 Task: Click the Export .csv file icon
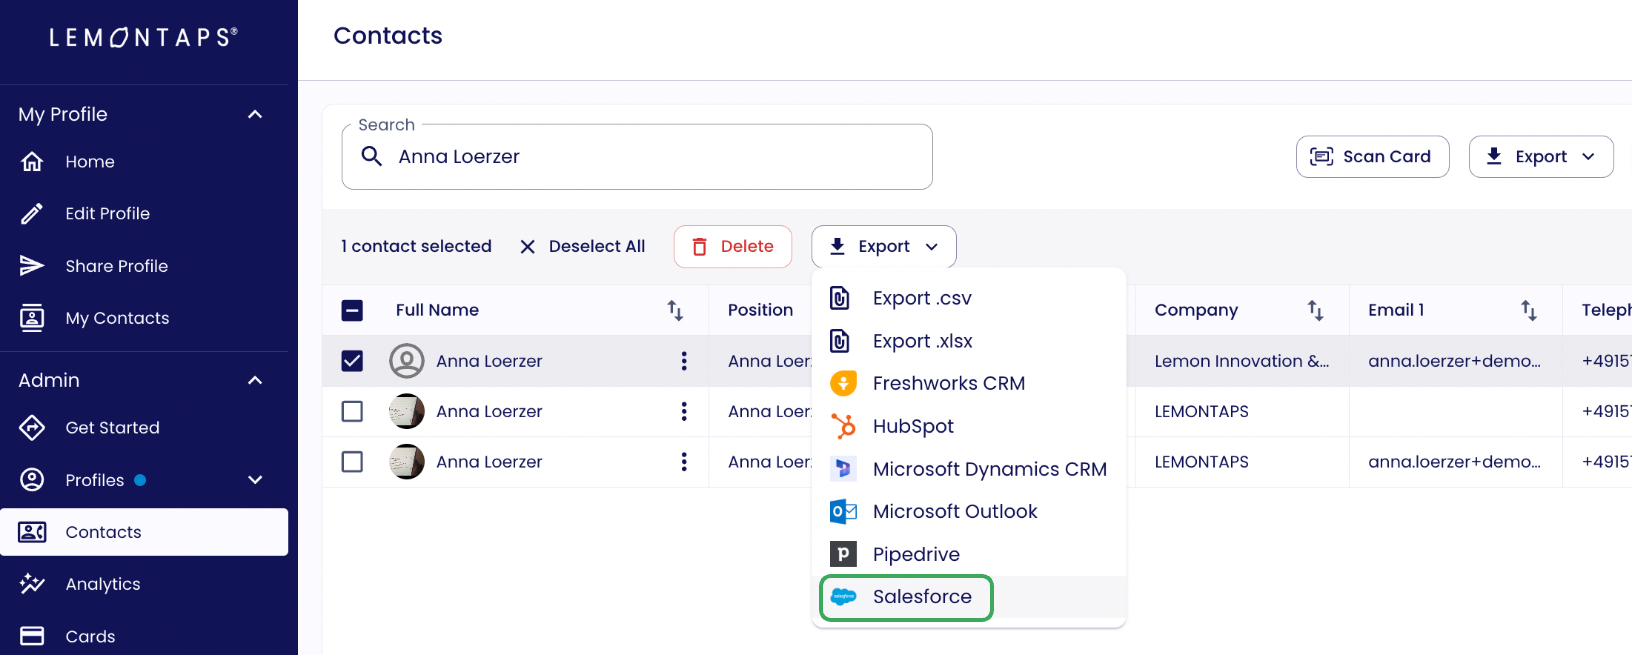(x=840, y=298)
